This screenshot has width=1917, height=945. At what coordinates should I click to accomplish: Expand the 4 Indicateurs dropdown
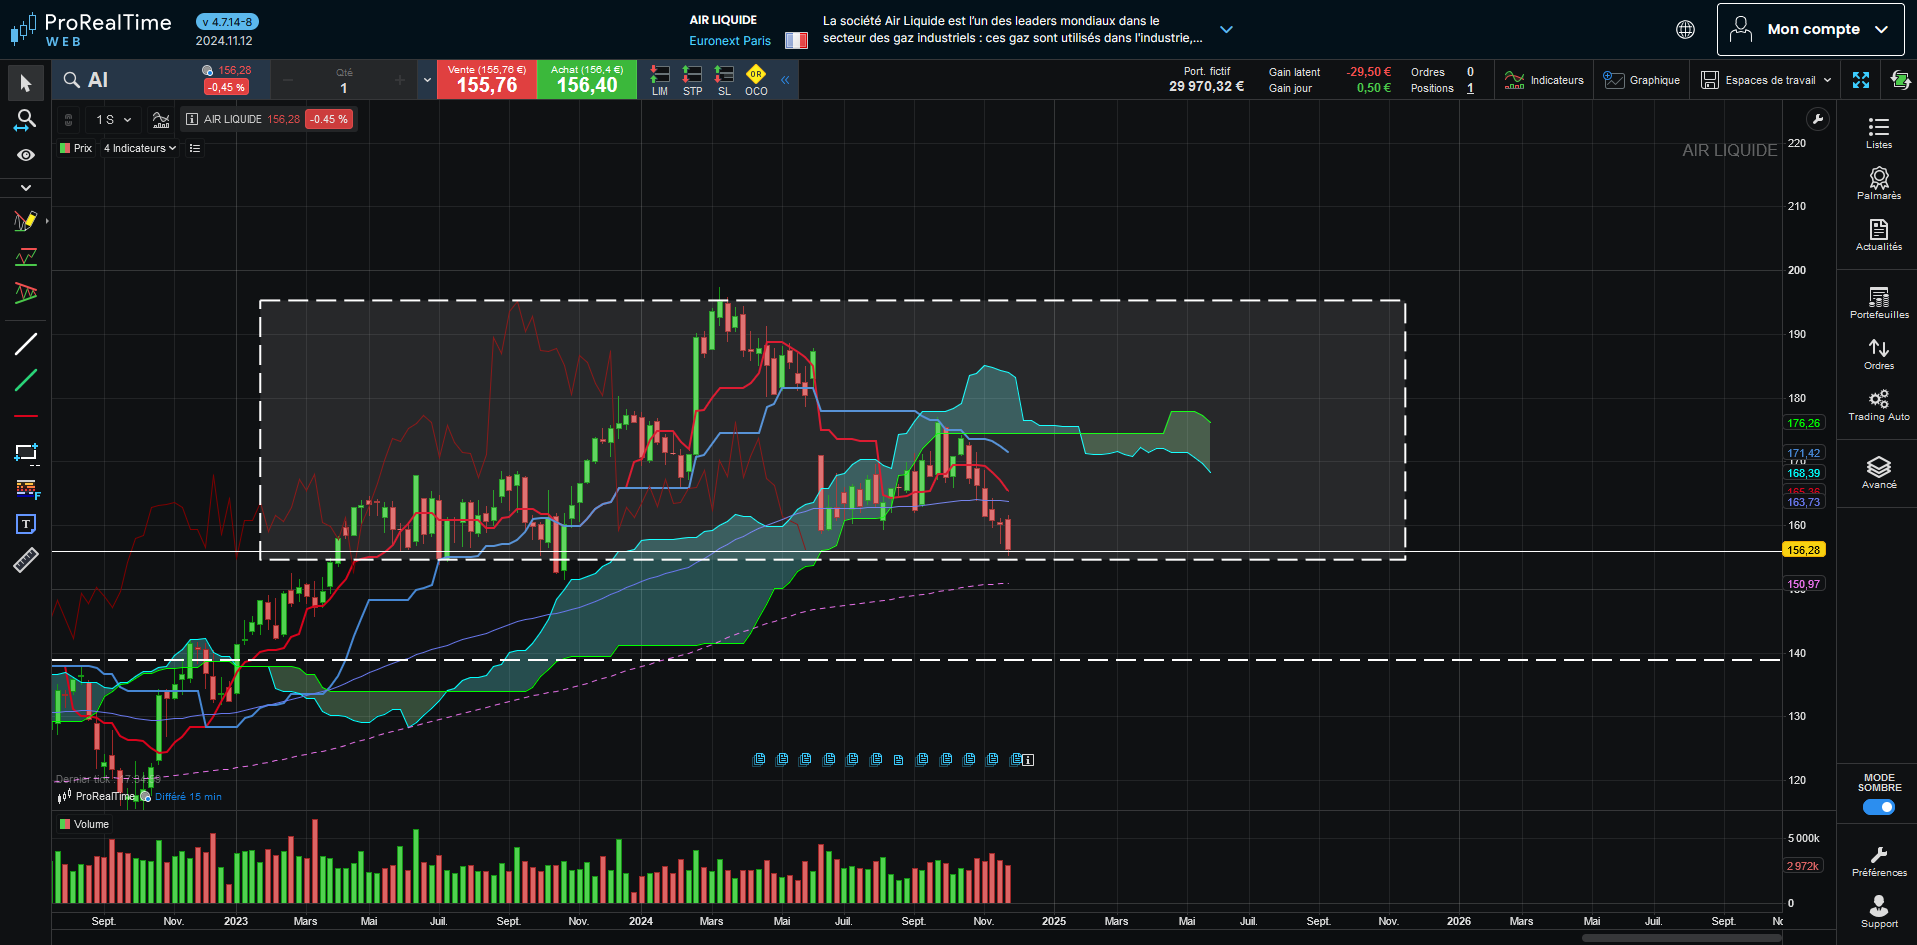click(x=140, y=148)
